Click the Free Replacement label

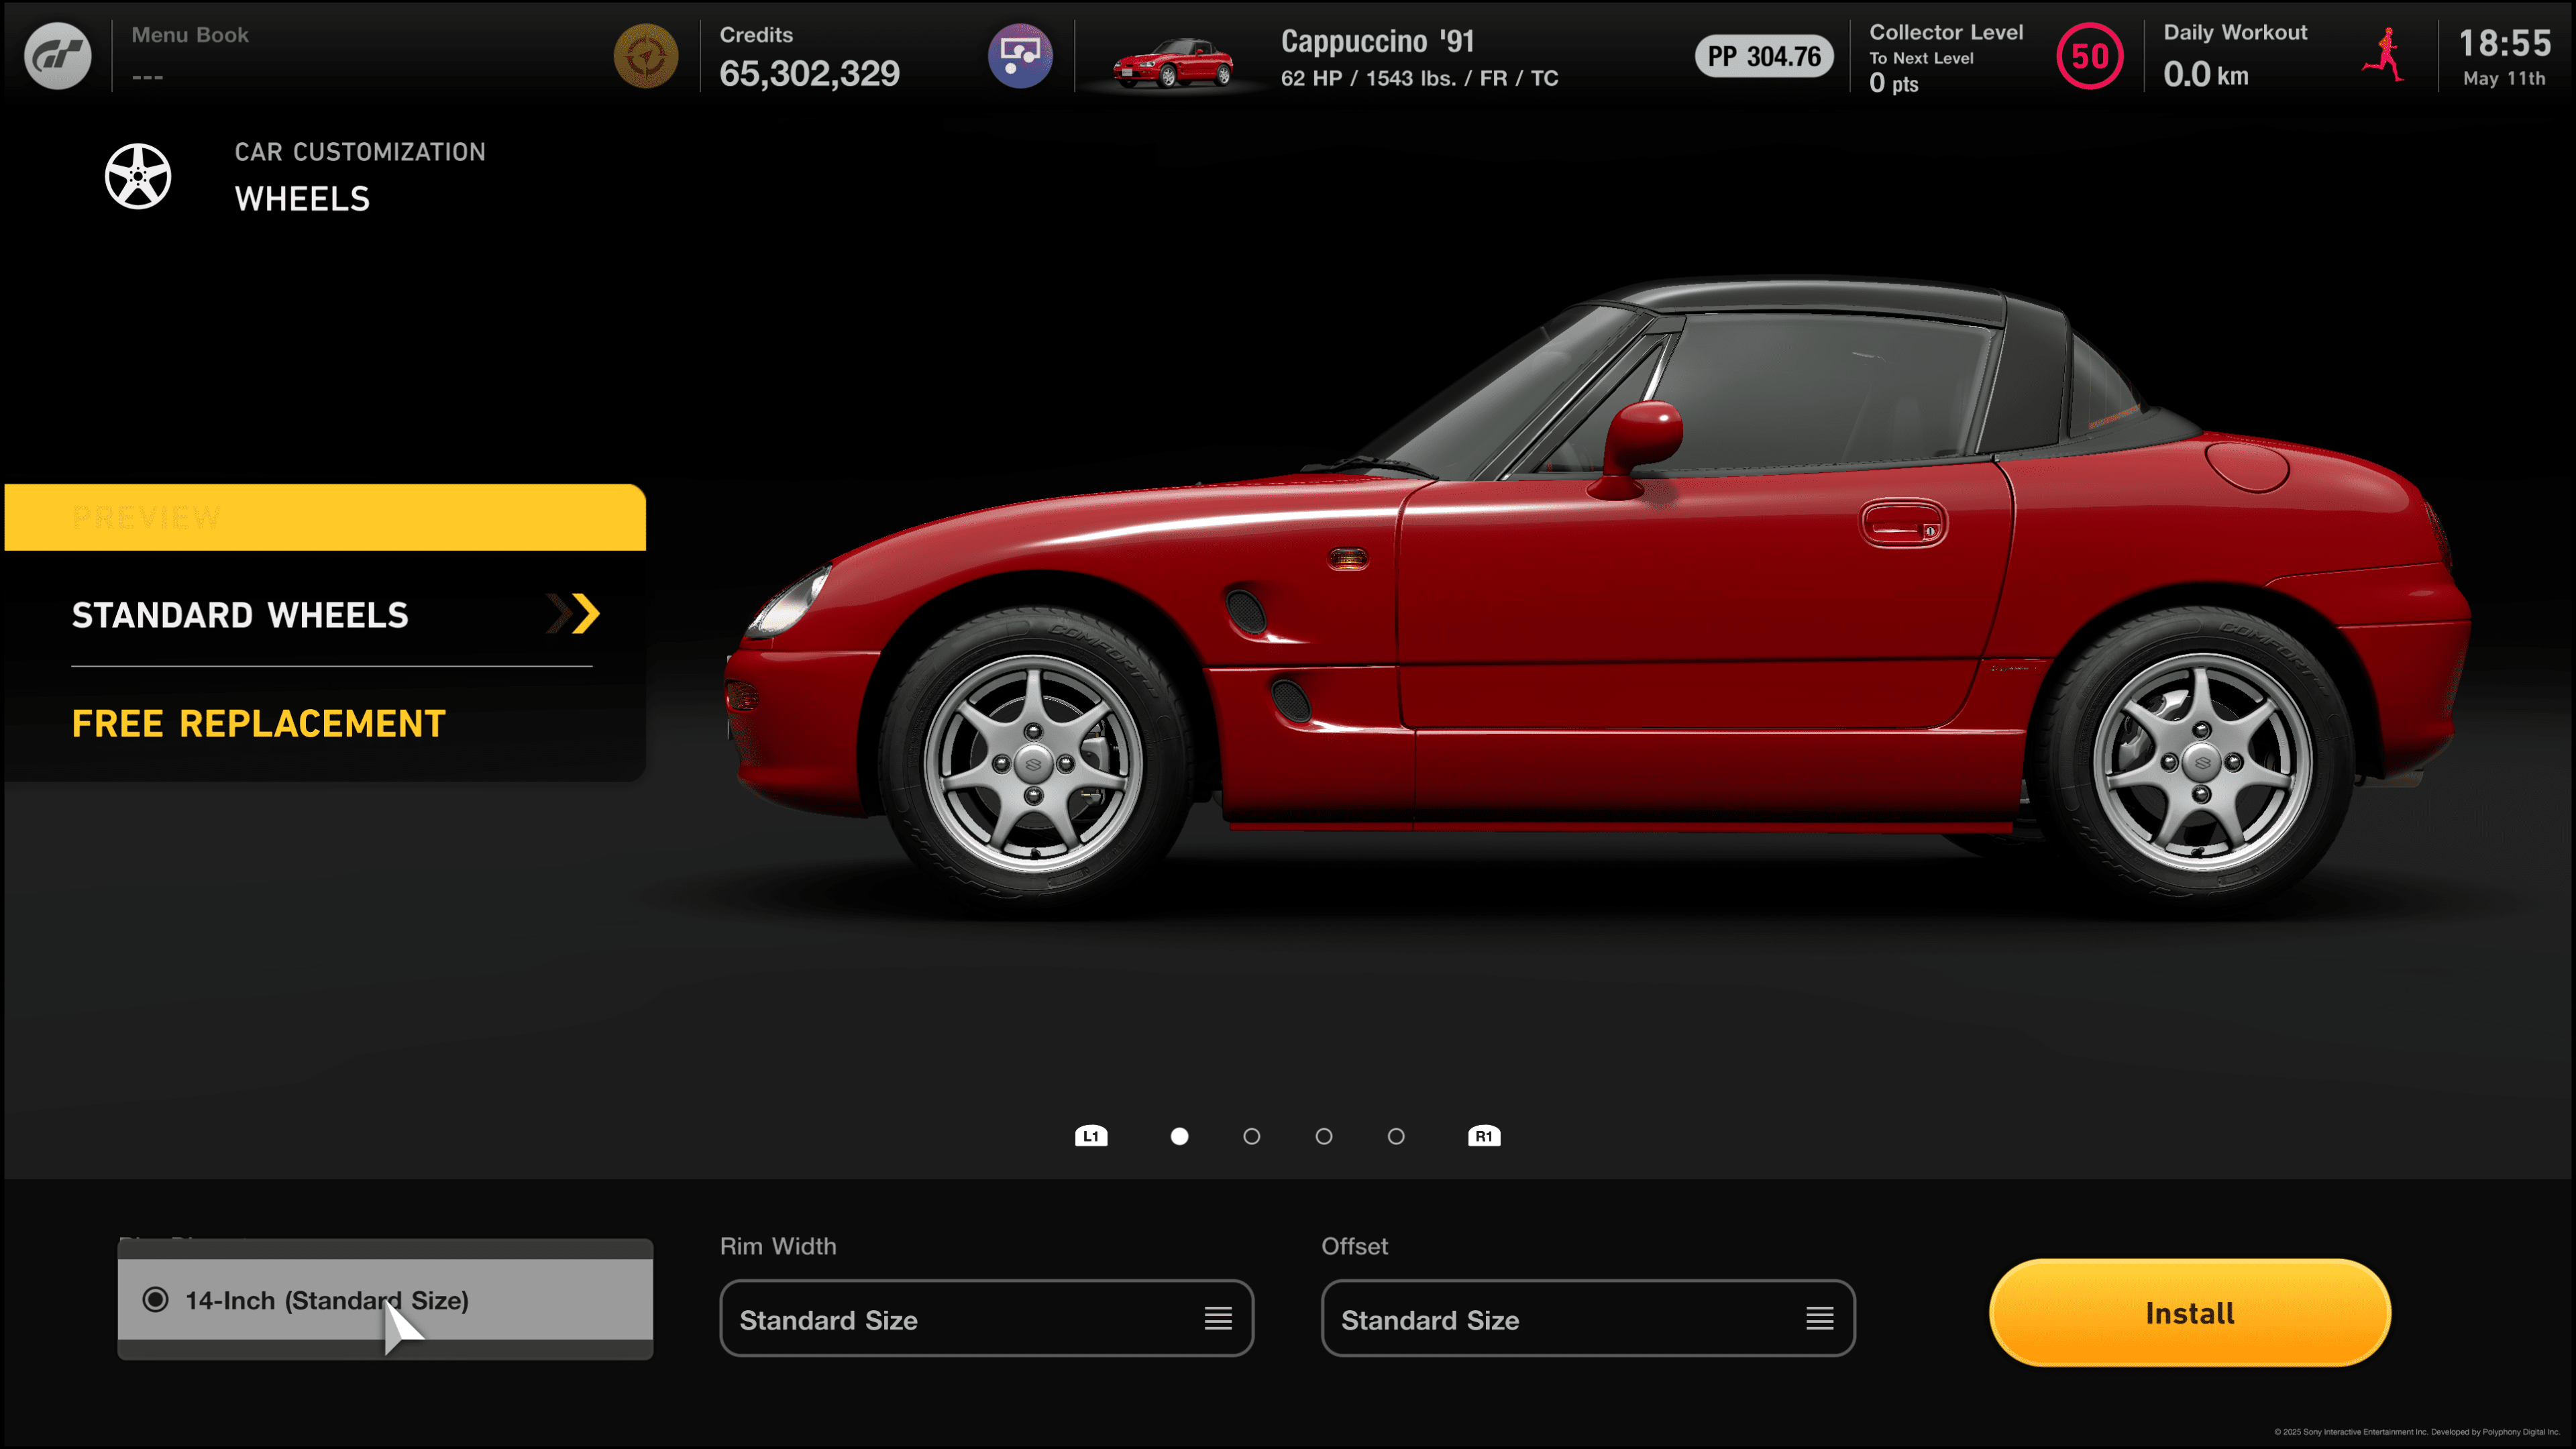(259, 723)
